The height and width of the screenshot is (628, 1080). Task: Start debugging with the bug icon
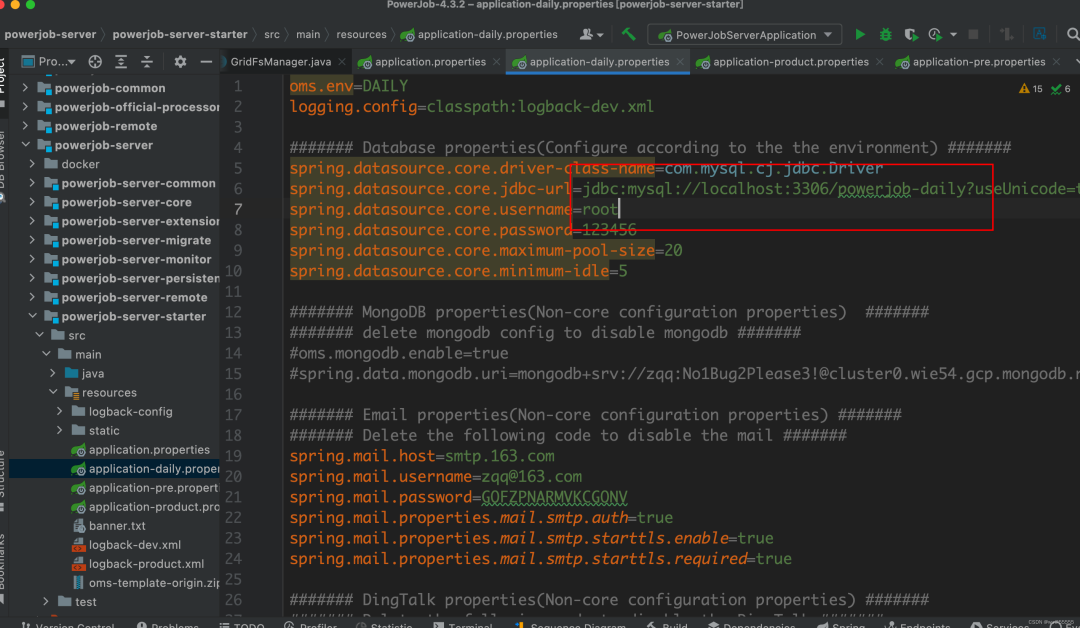(885, 35)
